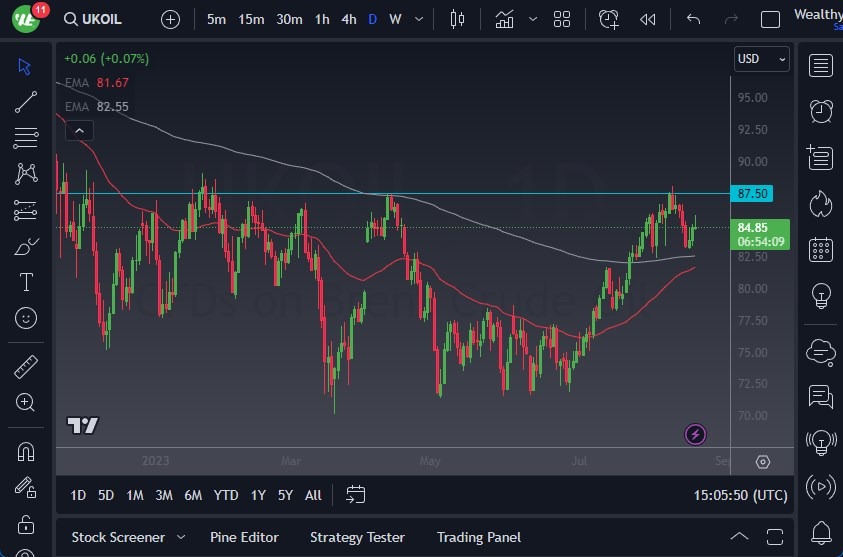This screenshot has height=557, width=843.
Task: Select the brush drawing tool
Action: coord(26,246)
